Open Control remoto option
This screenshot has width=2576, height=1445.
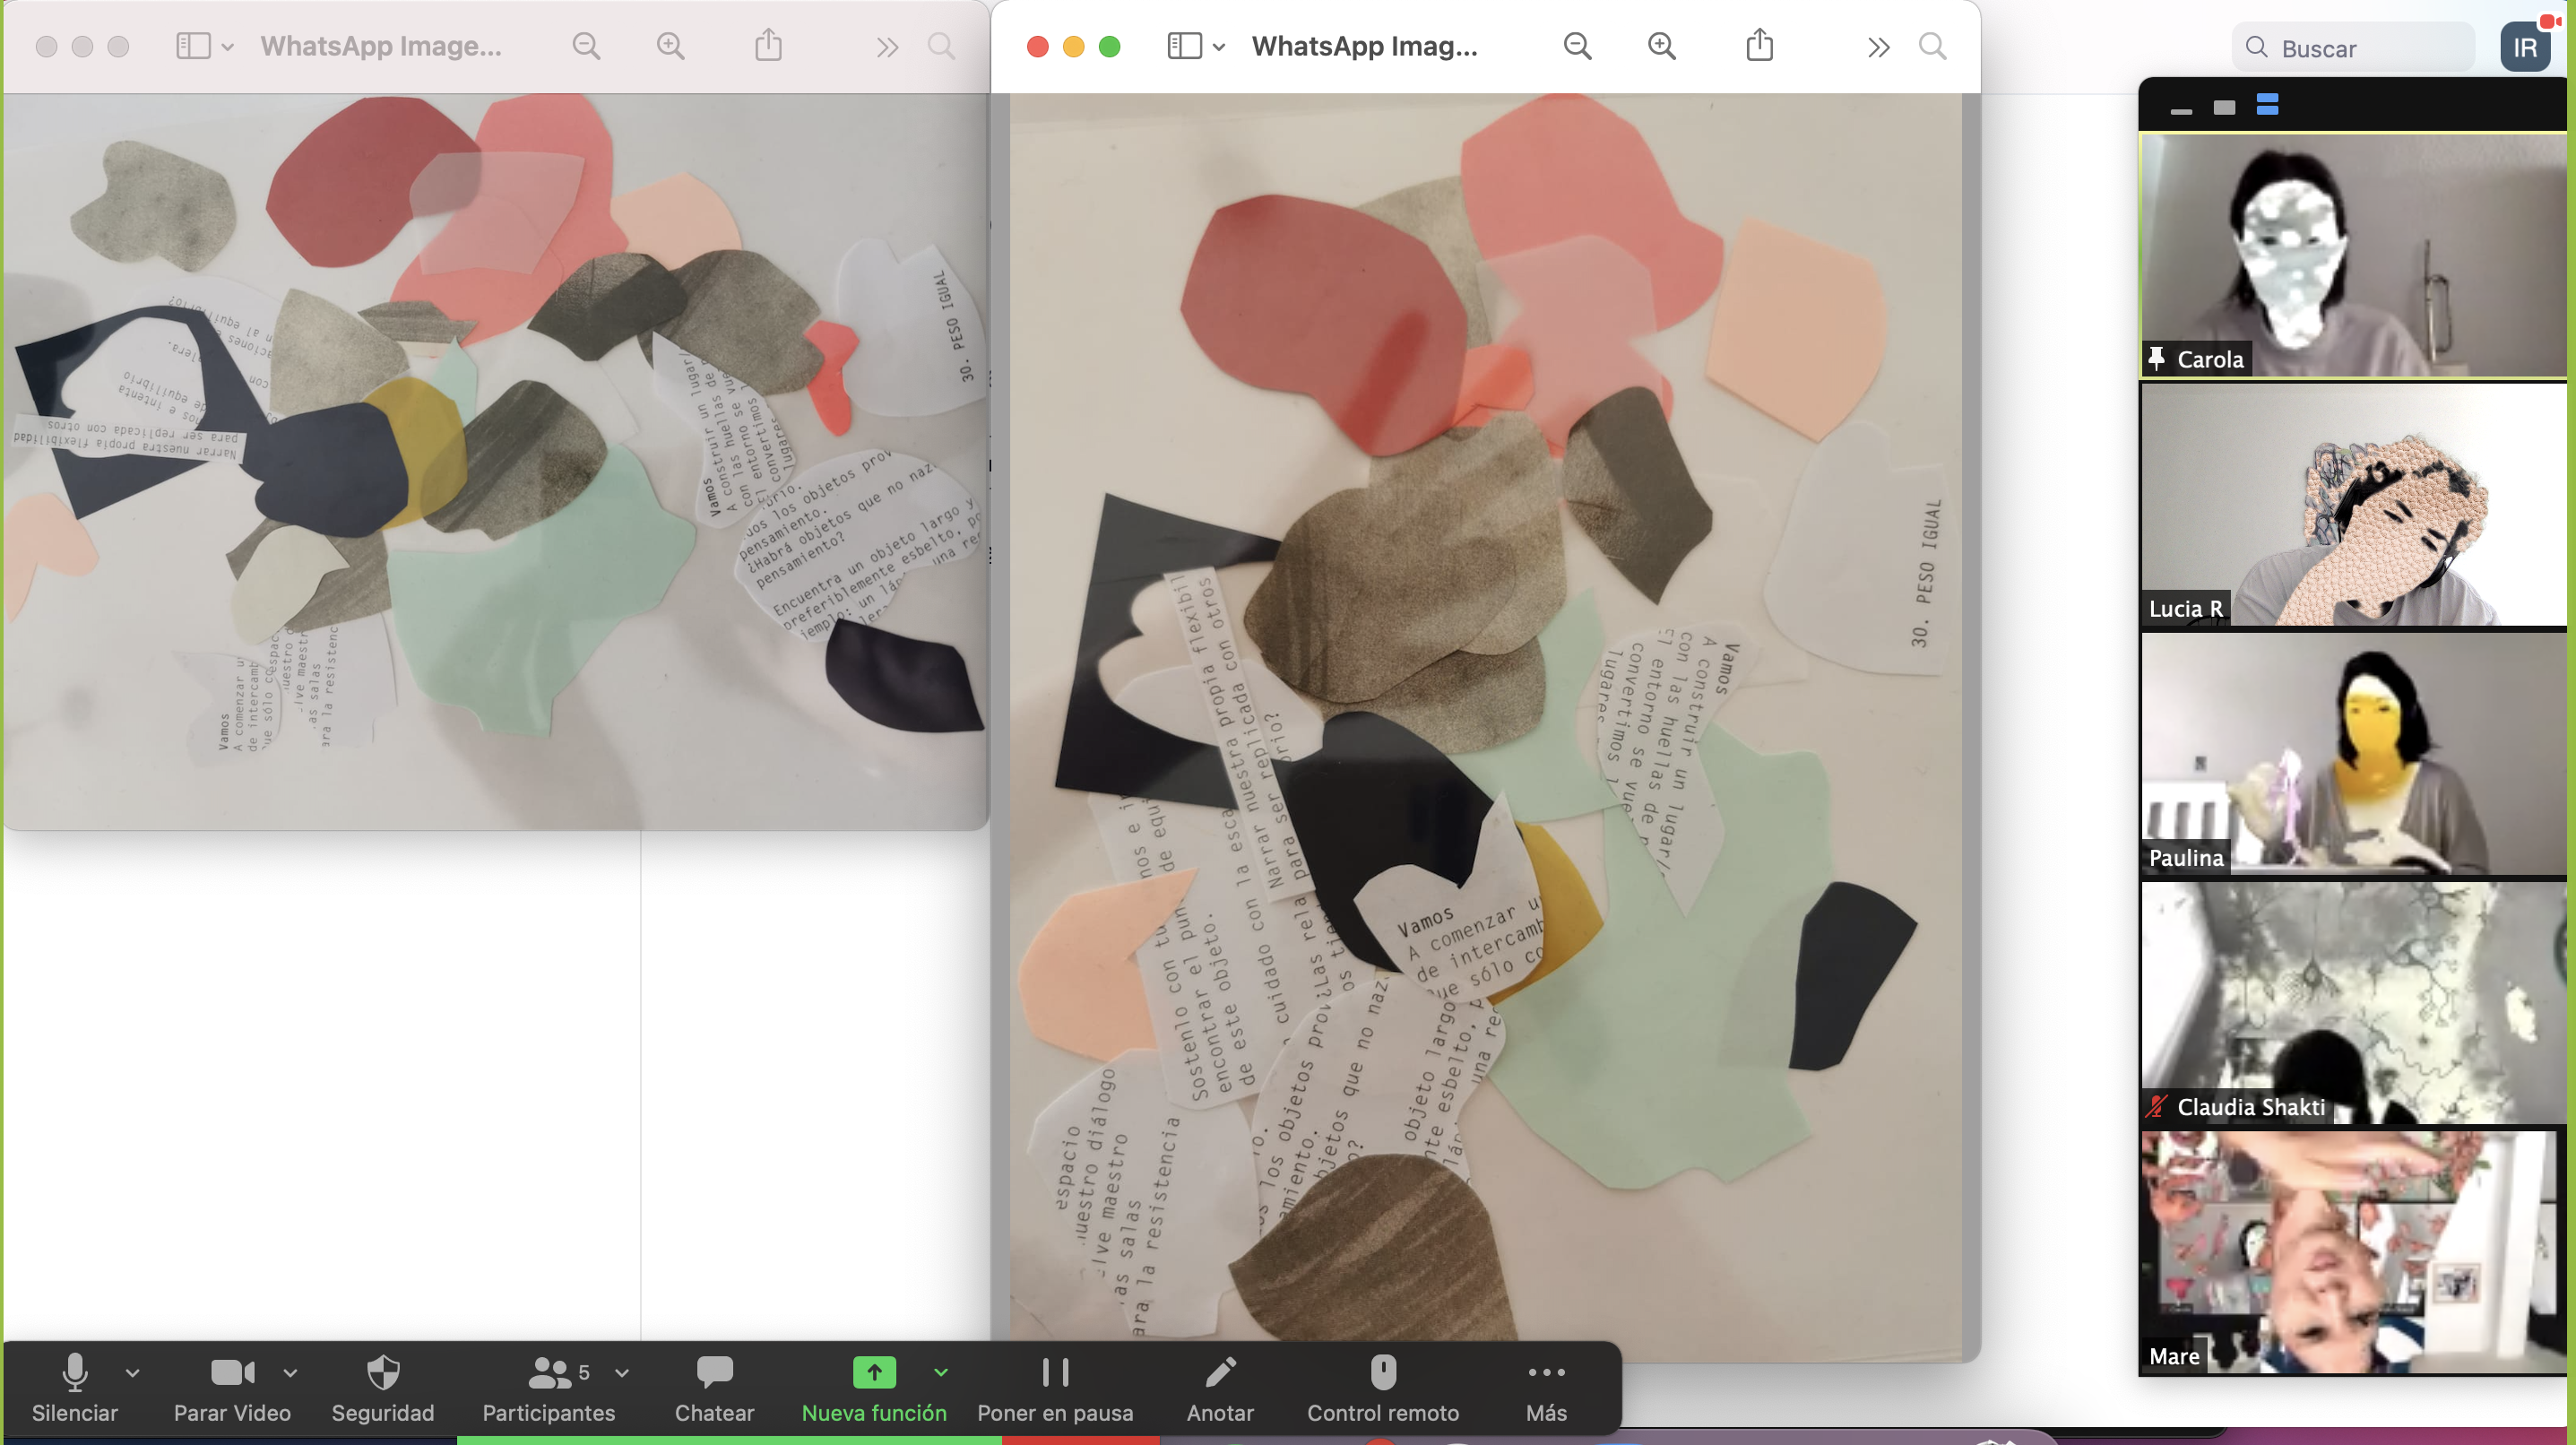pos(1383,1387)
